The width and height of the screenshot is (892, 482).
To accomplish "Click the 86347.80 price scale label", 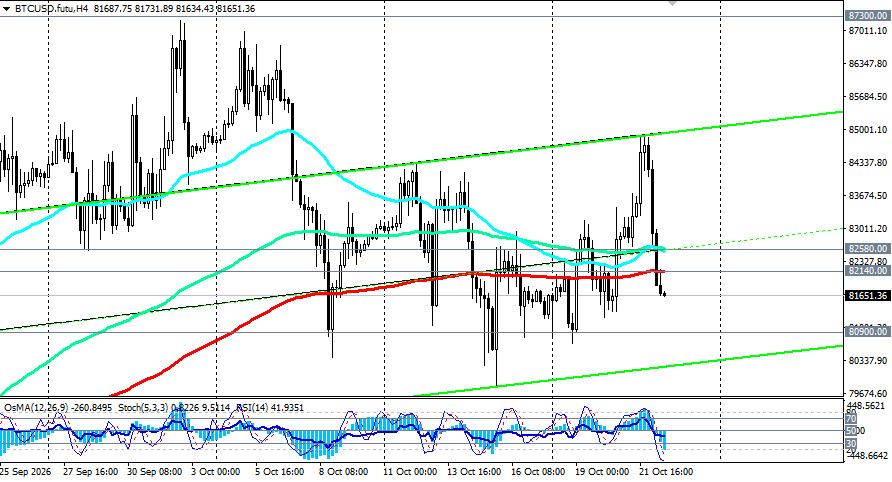I will click(x=868, y=64).
